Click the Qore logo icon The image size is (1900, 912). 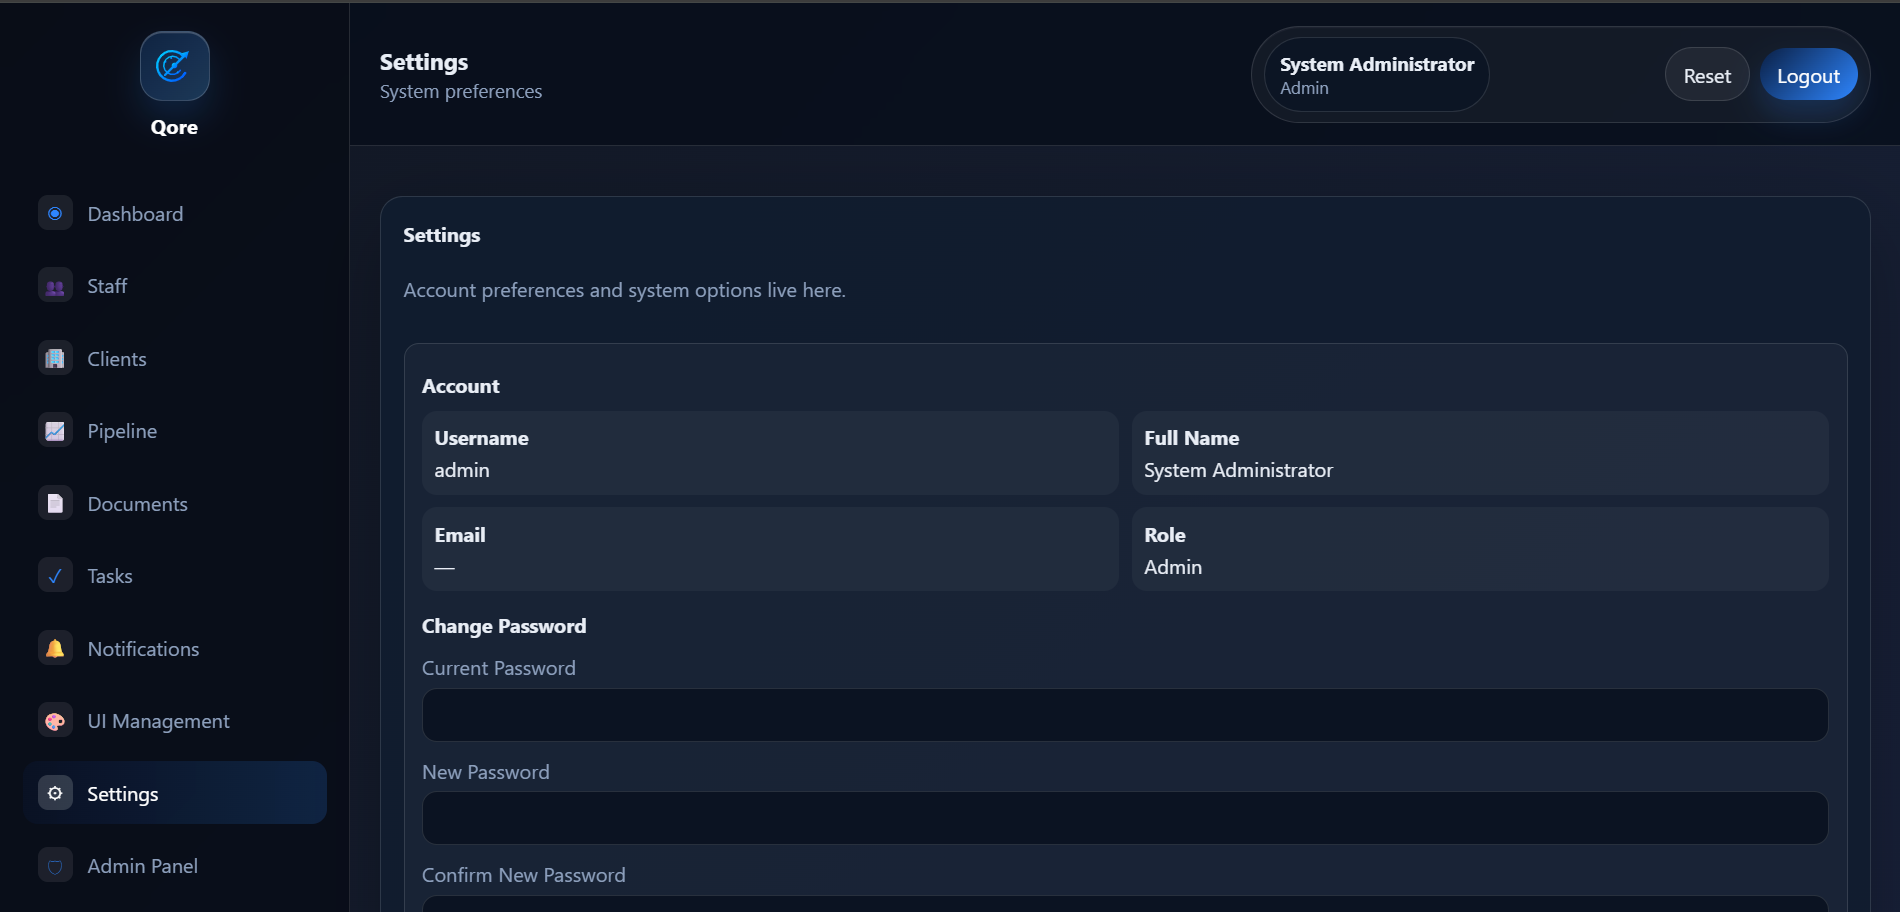coord(174,66)
